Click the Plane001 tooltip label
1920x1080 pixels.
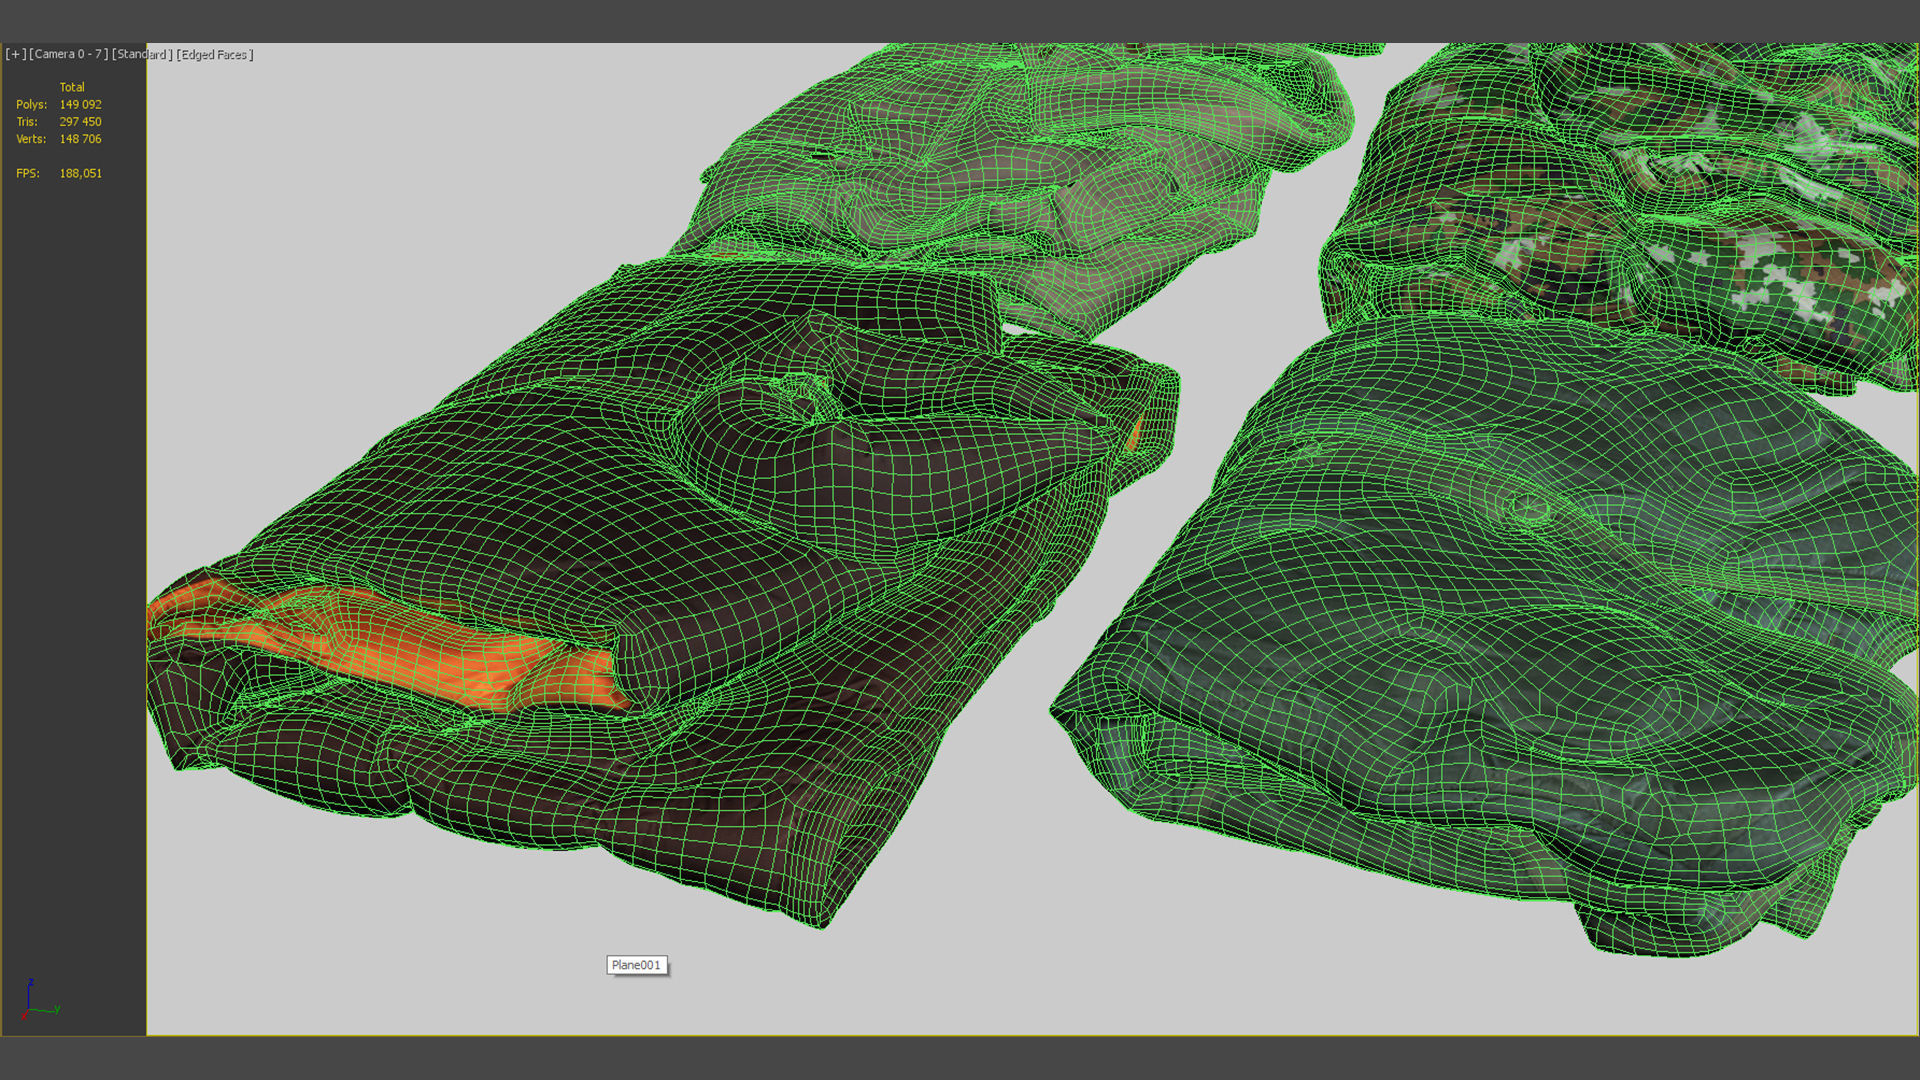[x=636, y=965]
